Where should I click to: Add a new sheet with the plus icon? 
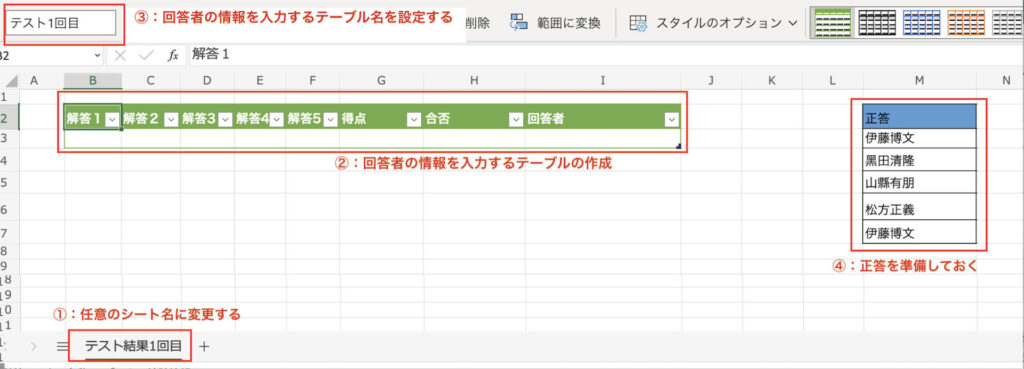(204, 347)
